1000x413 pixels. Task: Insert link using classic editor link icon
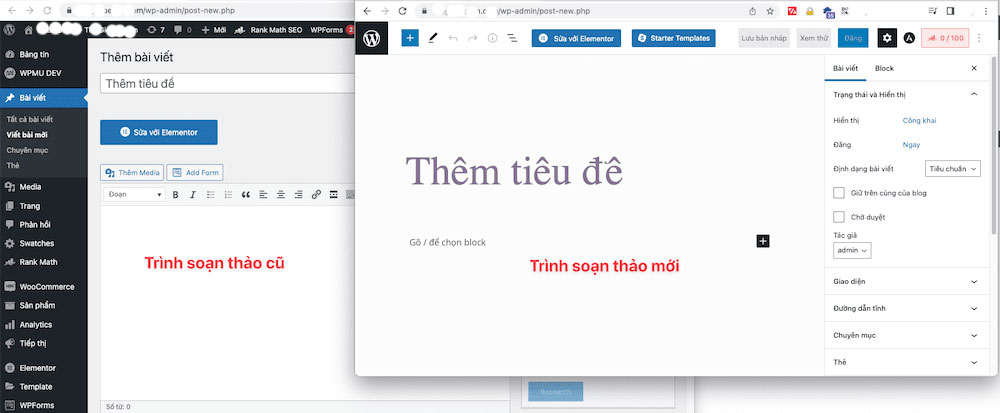[316, 194]
